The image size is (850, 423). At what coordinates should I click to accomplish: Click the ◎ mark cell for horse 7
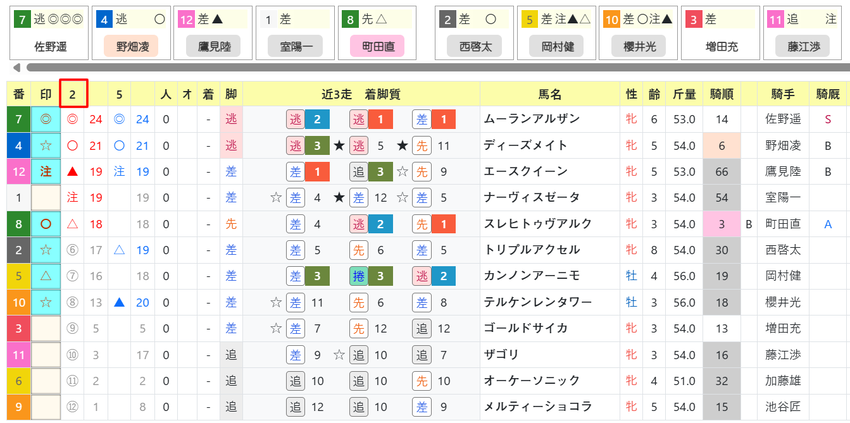click(x=46, y=119)
